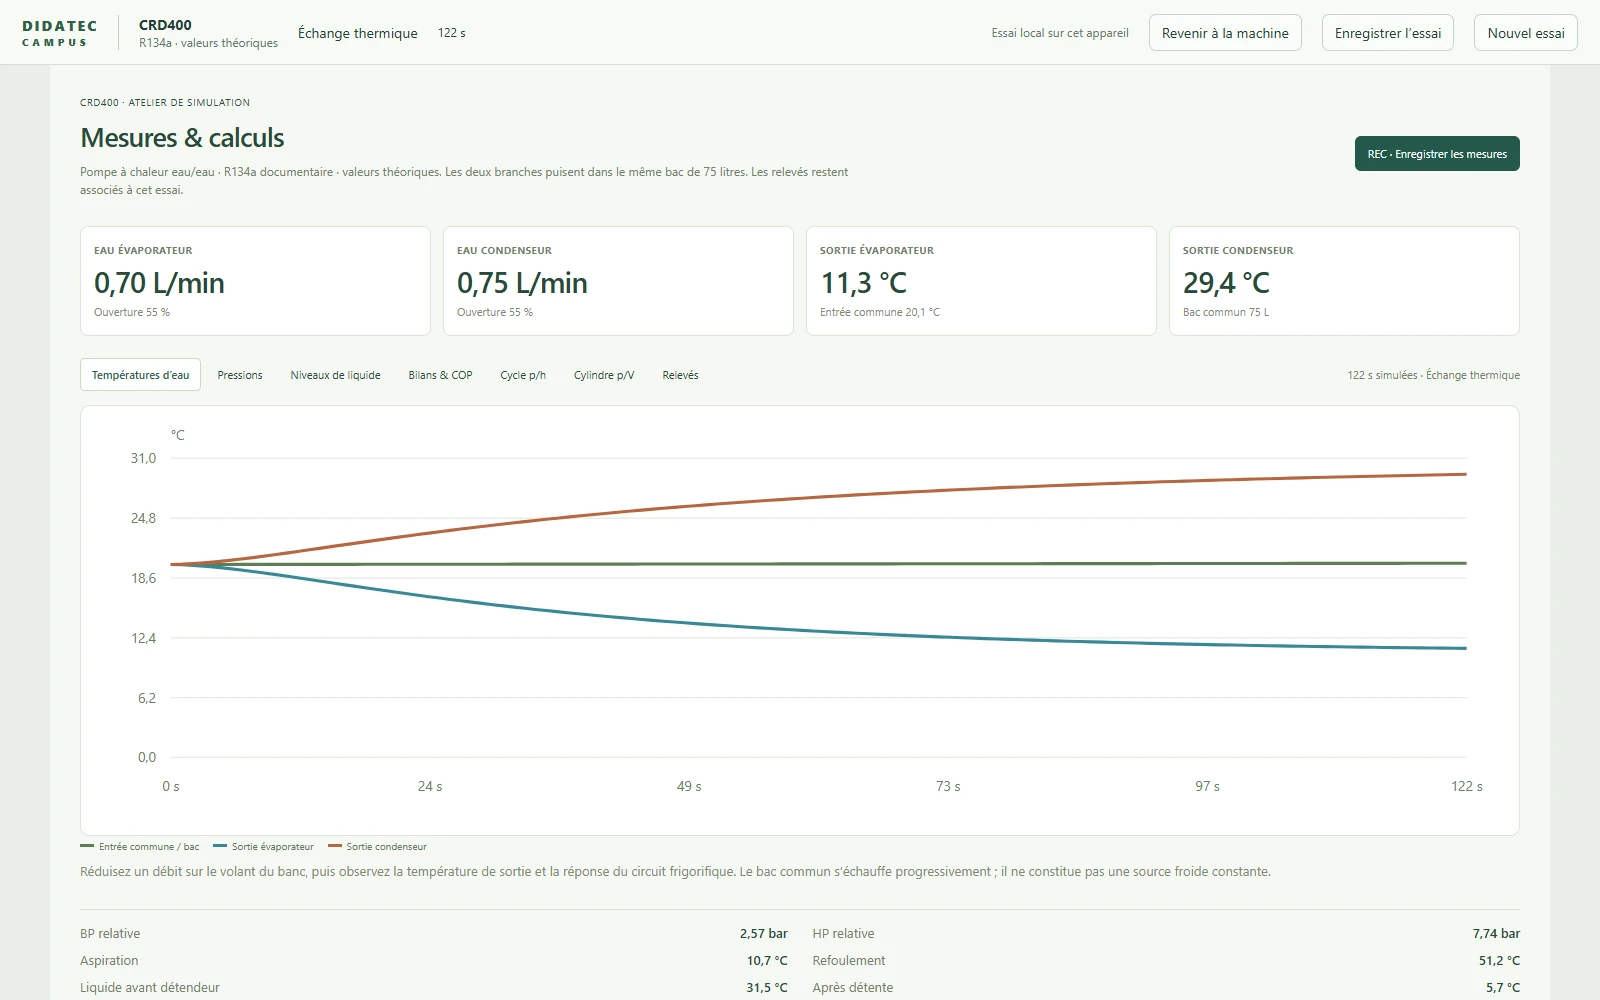Click REC Enregistrer les mesures button
This screenshot has width=1600, height=1000.
coord(1437,154)
